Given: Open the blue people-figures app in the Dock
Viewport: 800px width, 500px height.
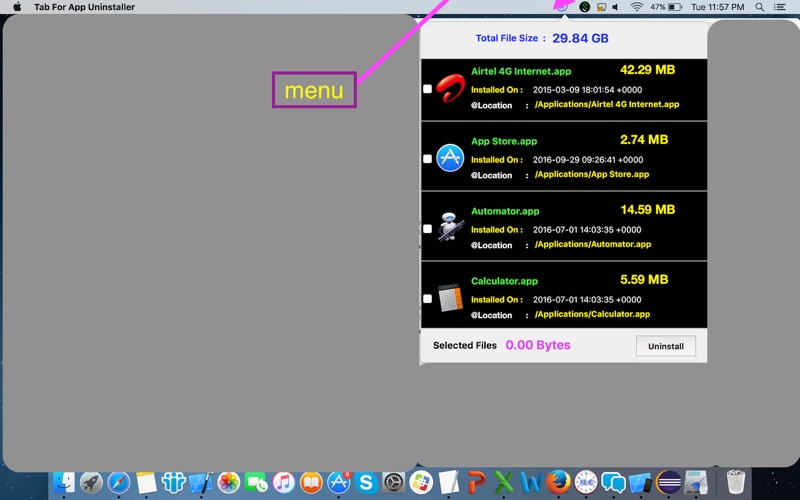Looking at the screenshot, I should point(173,482).
